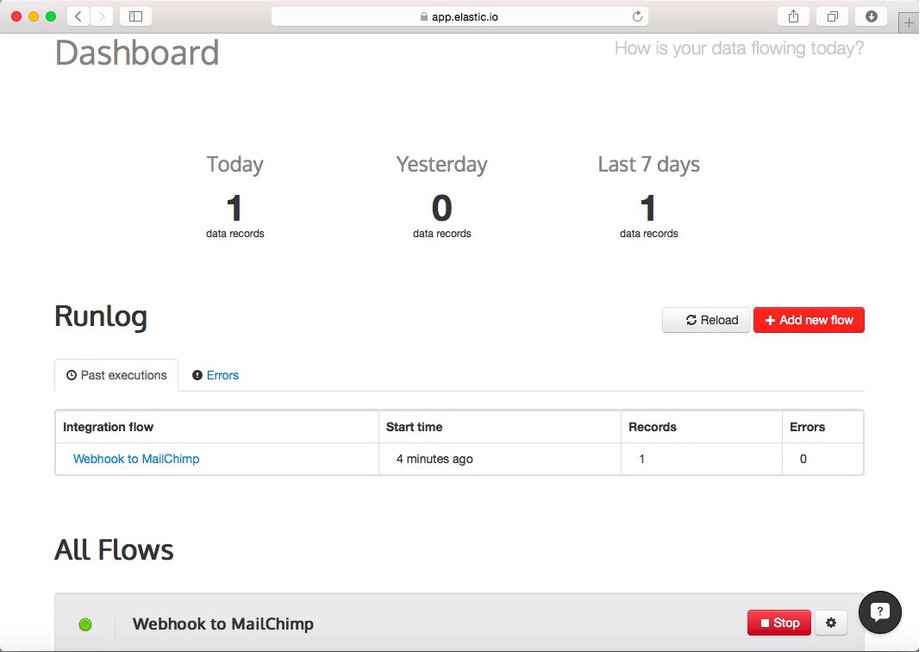Open Webhook to MailChimp runlog link
The width and height of the screenshot is (920, 652).
pyautogui.click(x=136, y=459)
